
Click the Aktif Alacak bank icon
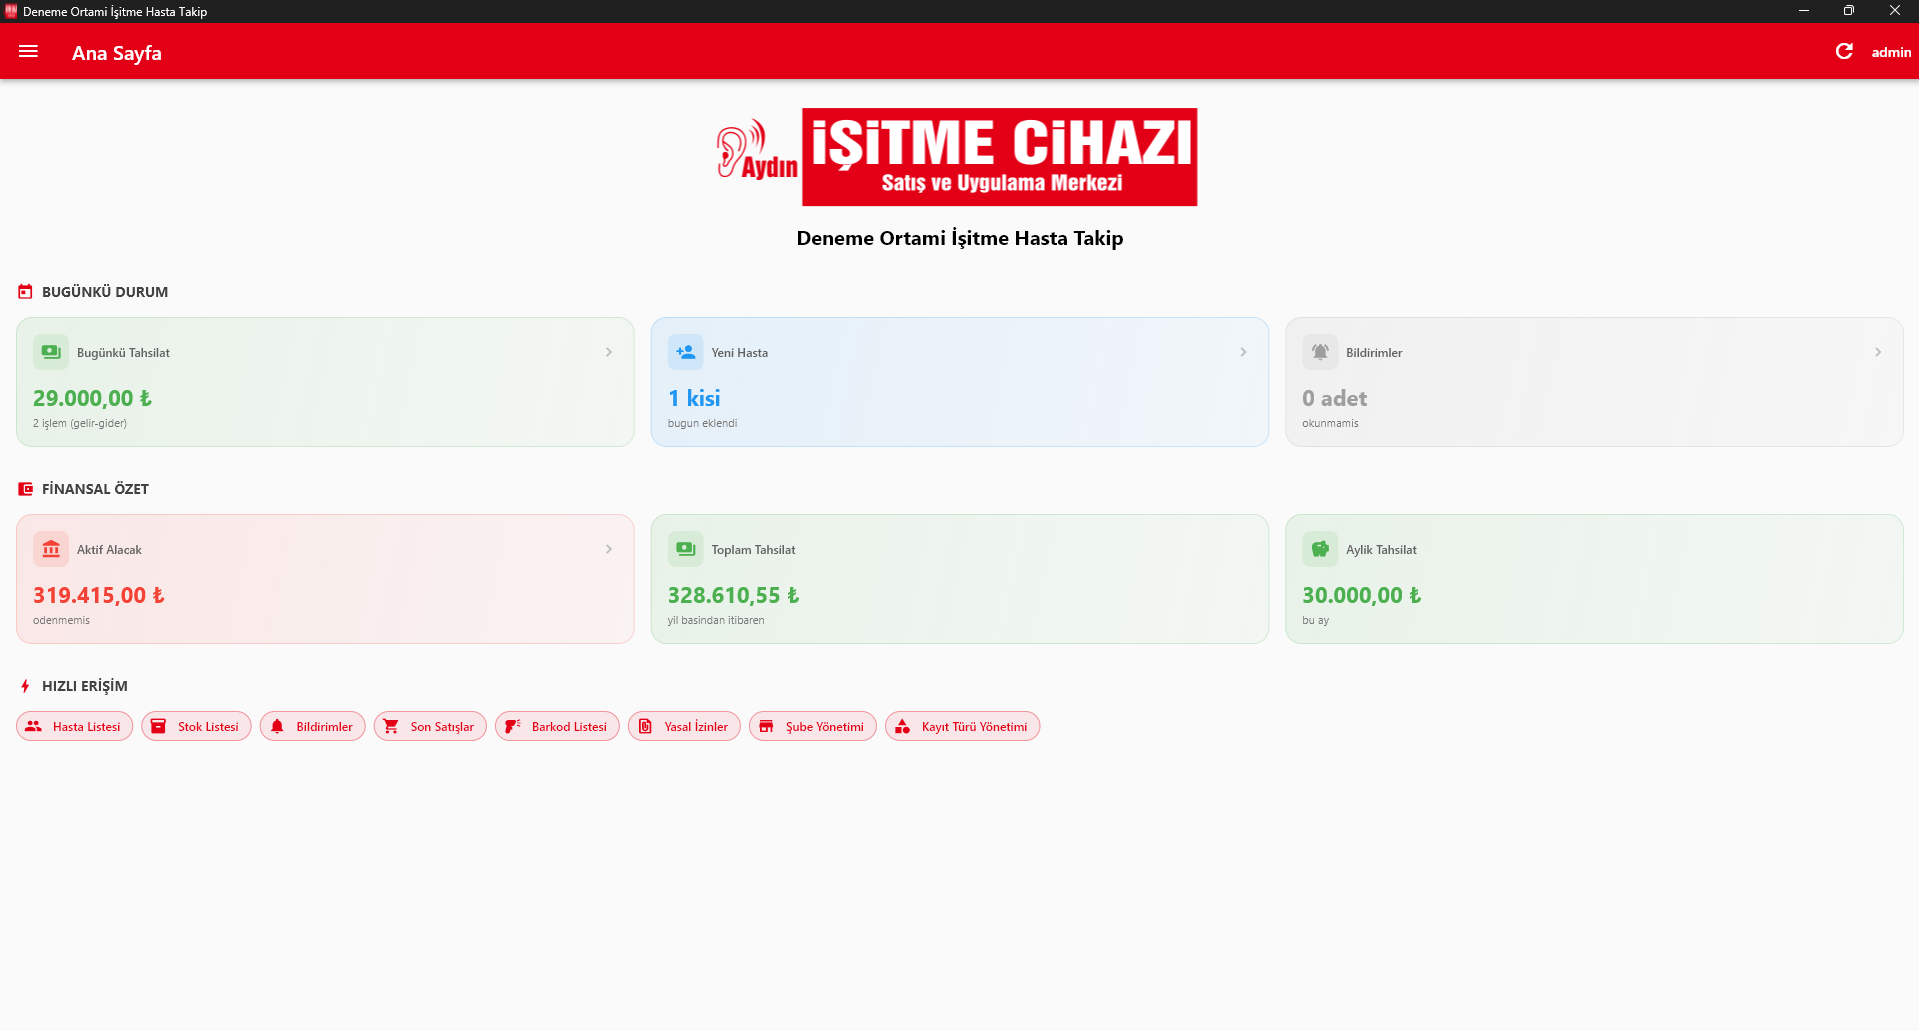coord(51,549)
